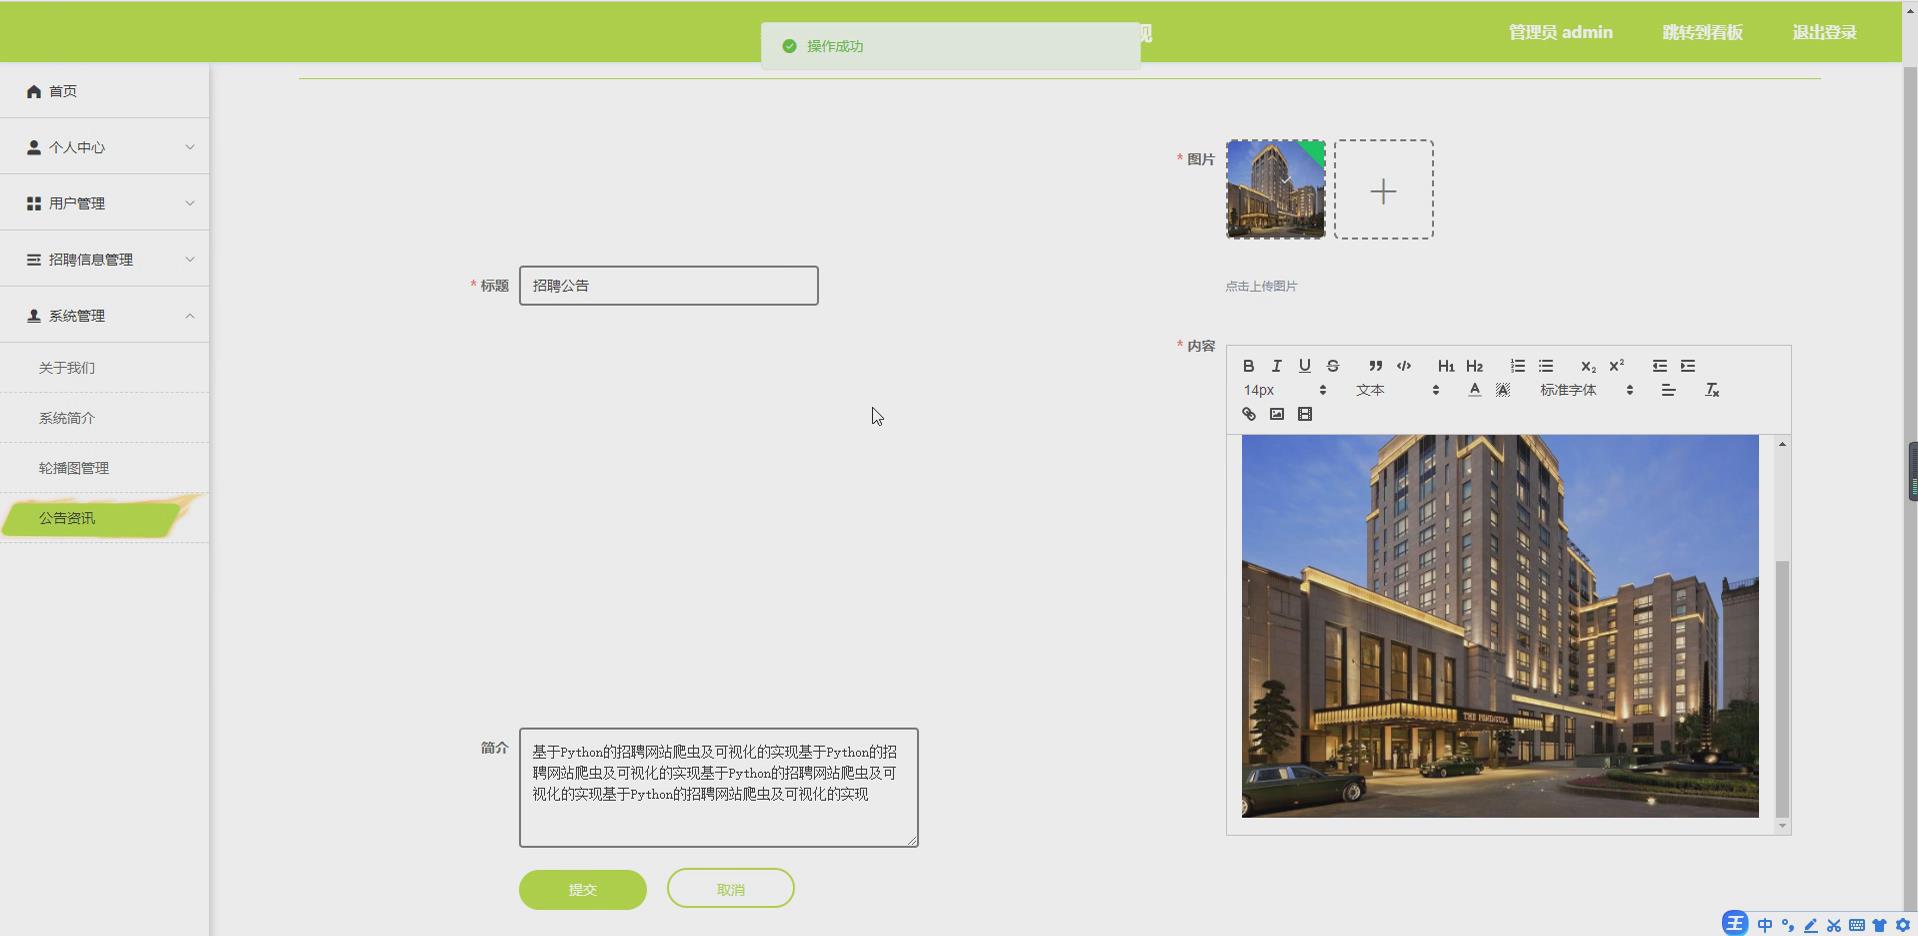Open 轮播图管理 submenu item
This screenshot has height=936, width=1918.
point(104,468)
